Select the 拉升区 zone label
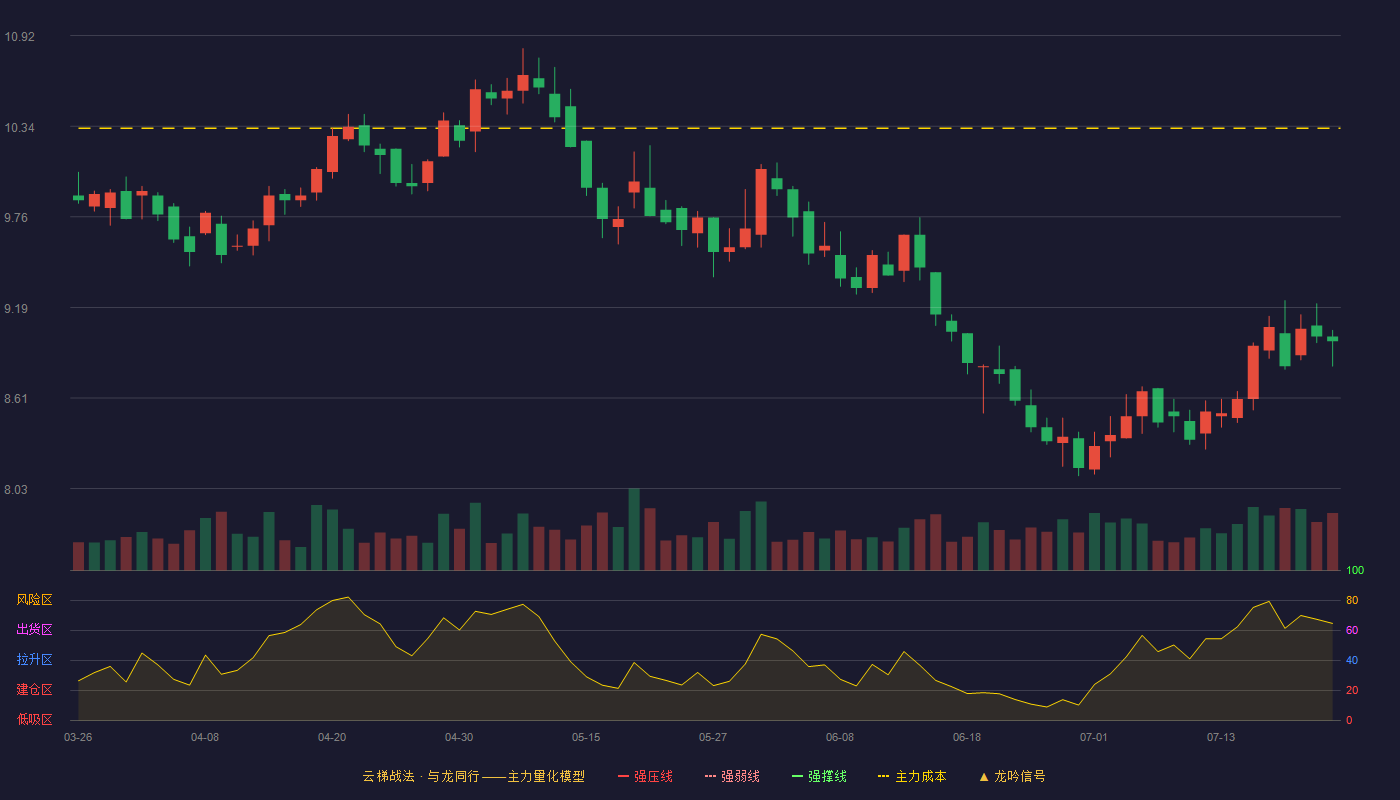The height and width of the screenshot is (800, 1400). tap(34, 660)
